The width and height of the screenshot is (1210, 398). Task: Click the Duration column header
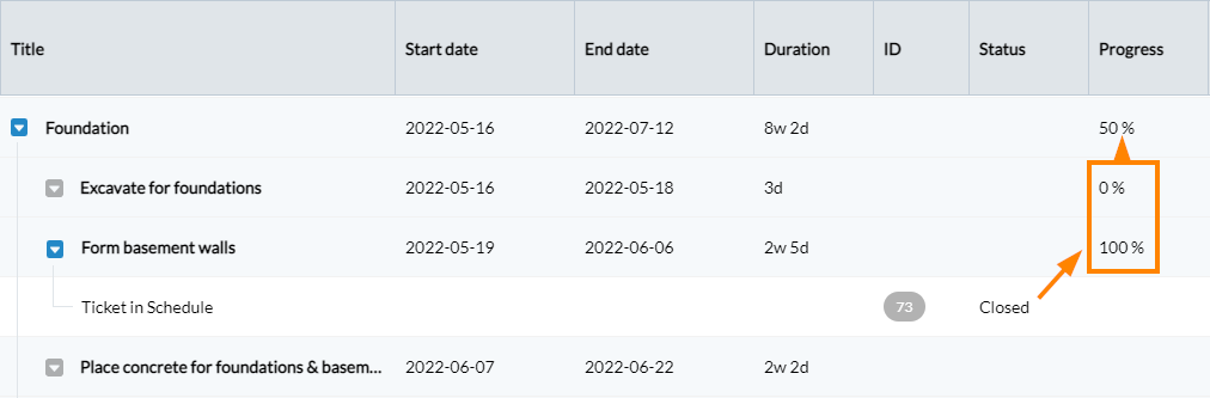797,49
